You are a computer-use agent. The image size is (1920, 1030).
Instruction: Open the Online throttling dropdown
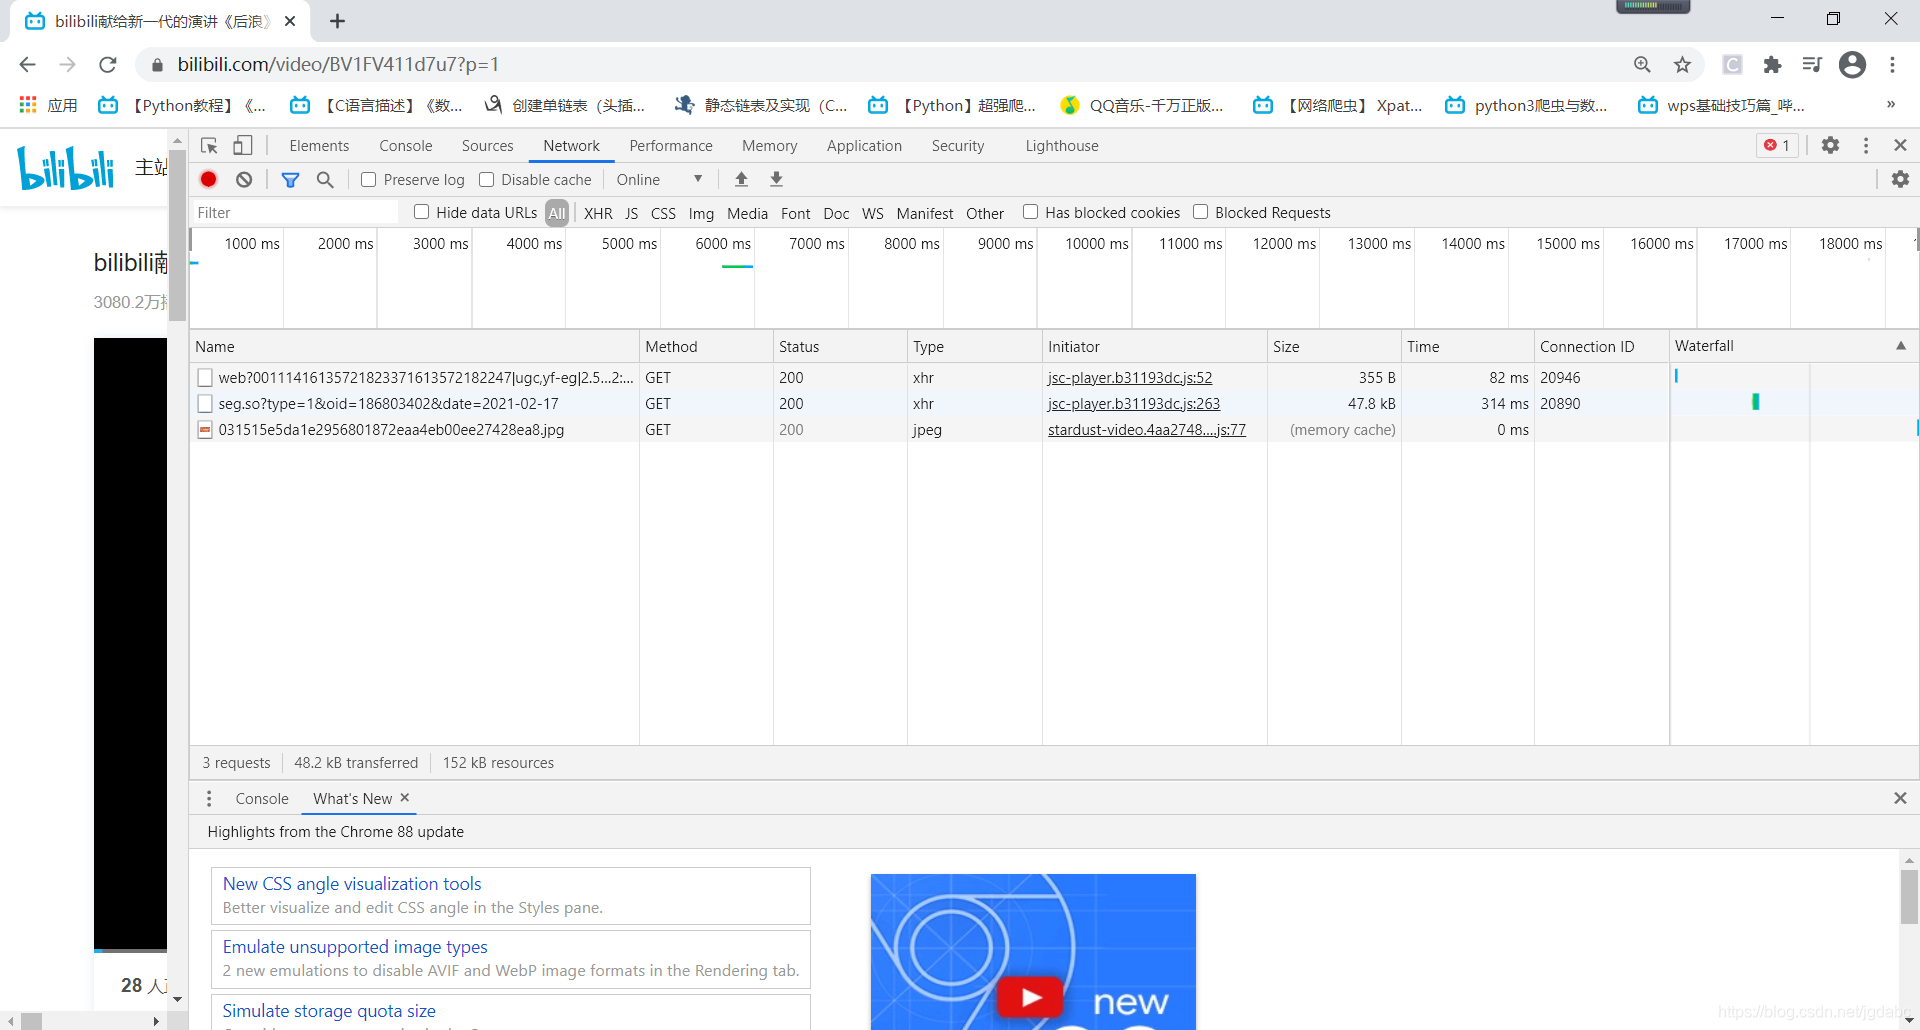660,180
